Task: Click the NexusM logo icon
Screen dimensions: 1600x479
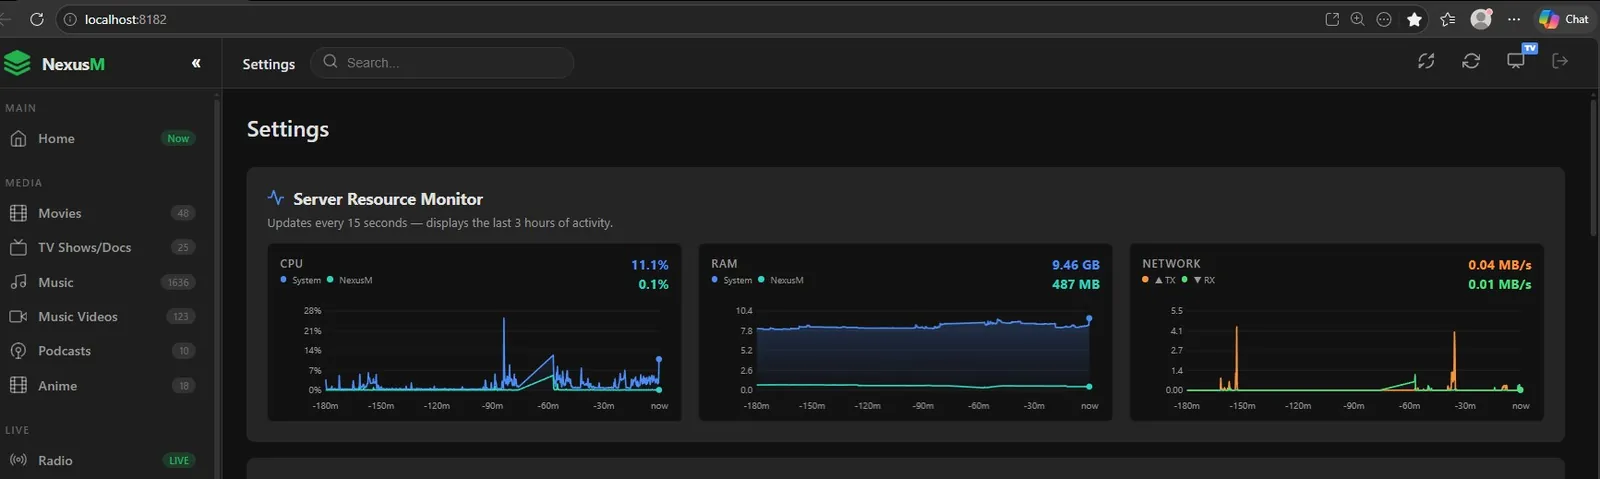Action: click(17, 63)
